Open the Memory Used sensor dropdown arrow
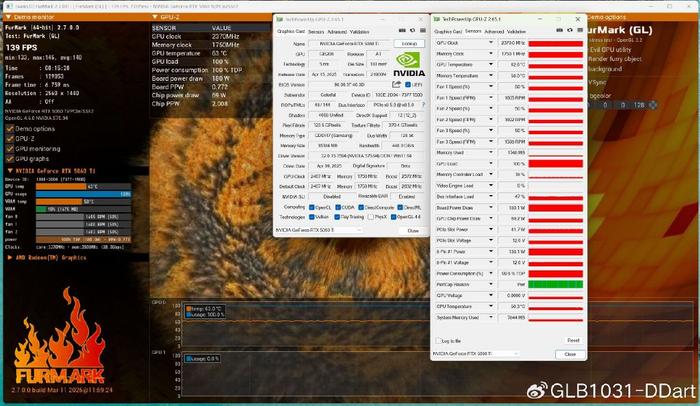This screenshot has height=406, width=700. click(491, 152)
